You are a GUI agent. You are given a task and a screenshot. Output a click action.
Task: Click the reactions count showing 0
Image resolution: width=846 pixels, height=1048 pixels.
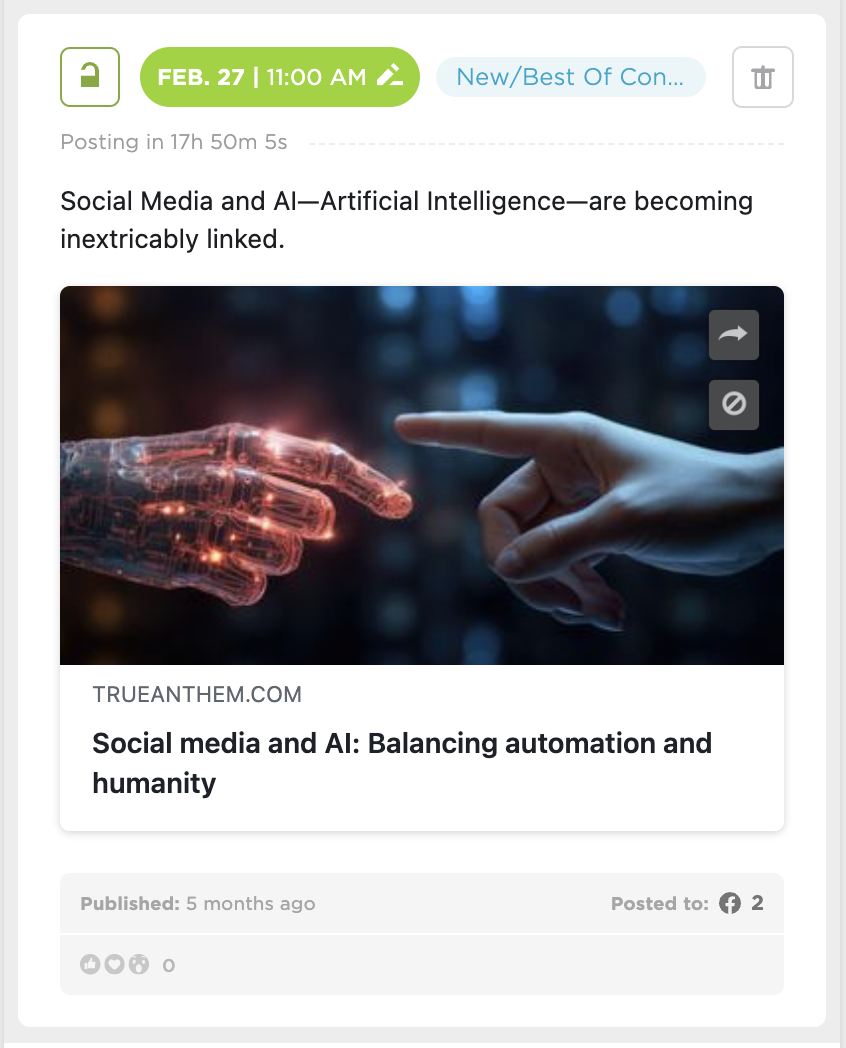[x=168, y=966]
